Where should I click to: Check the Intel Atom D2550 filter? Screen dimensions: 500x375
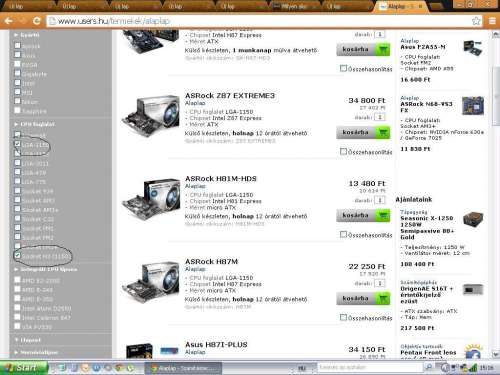coord(17,307)
